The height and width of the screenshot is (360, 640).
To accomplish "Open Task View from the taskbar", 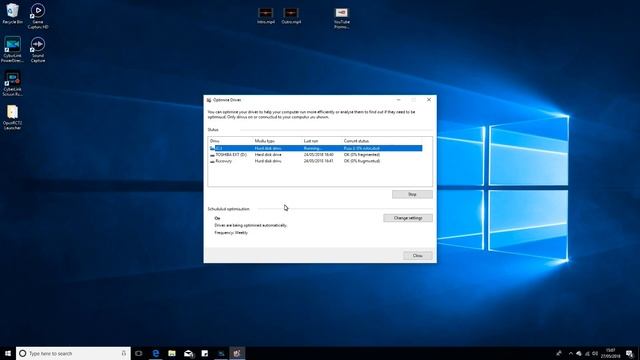I will pyautogui.click(x=139, y=353).
